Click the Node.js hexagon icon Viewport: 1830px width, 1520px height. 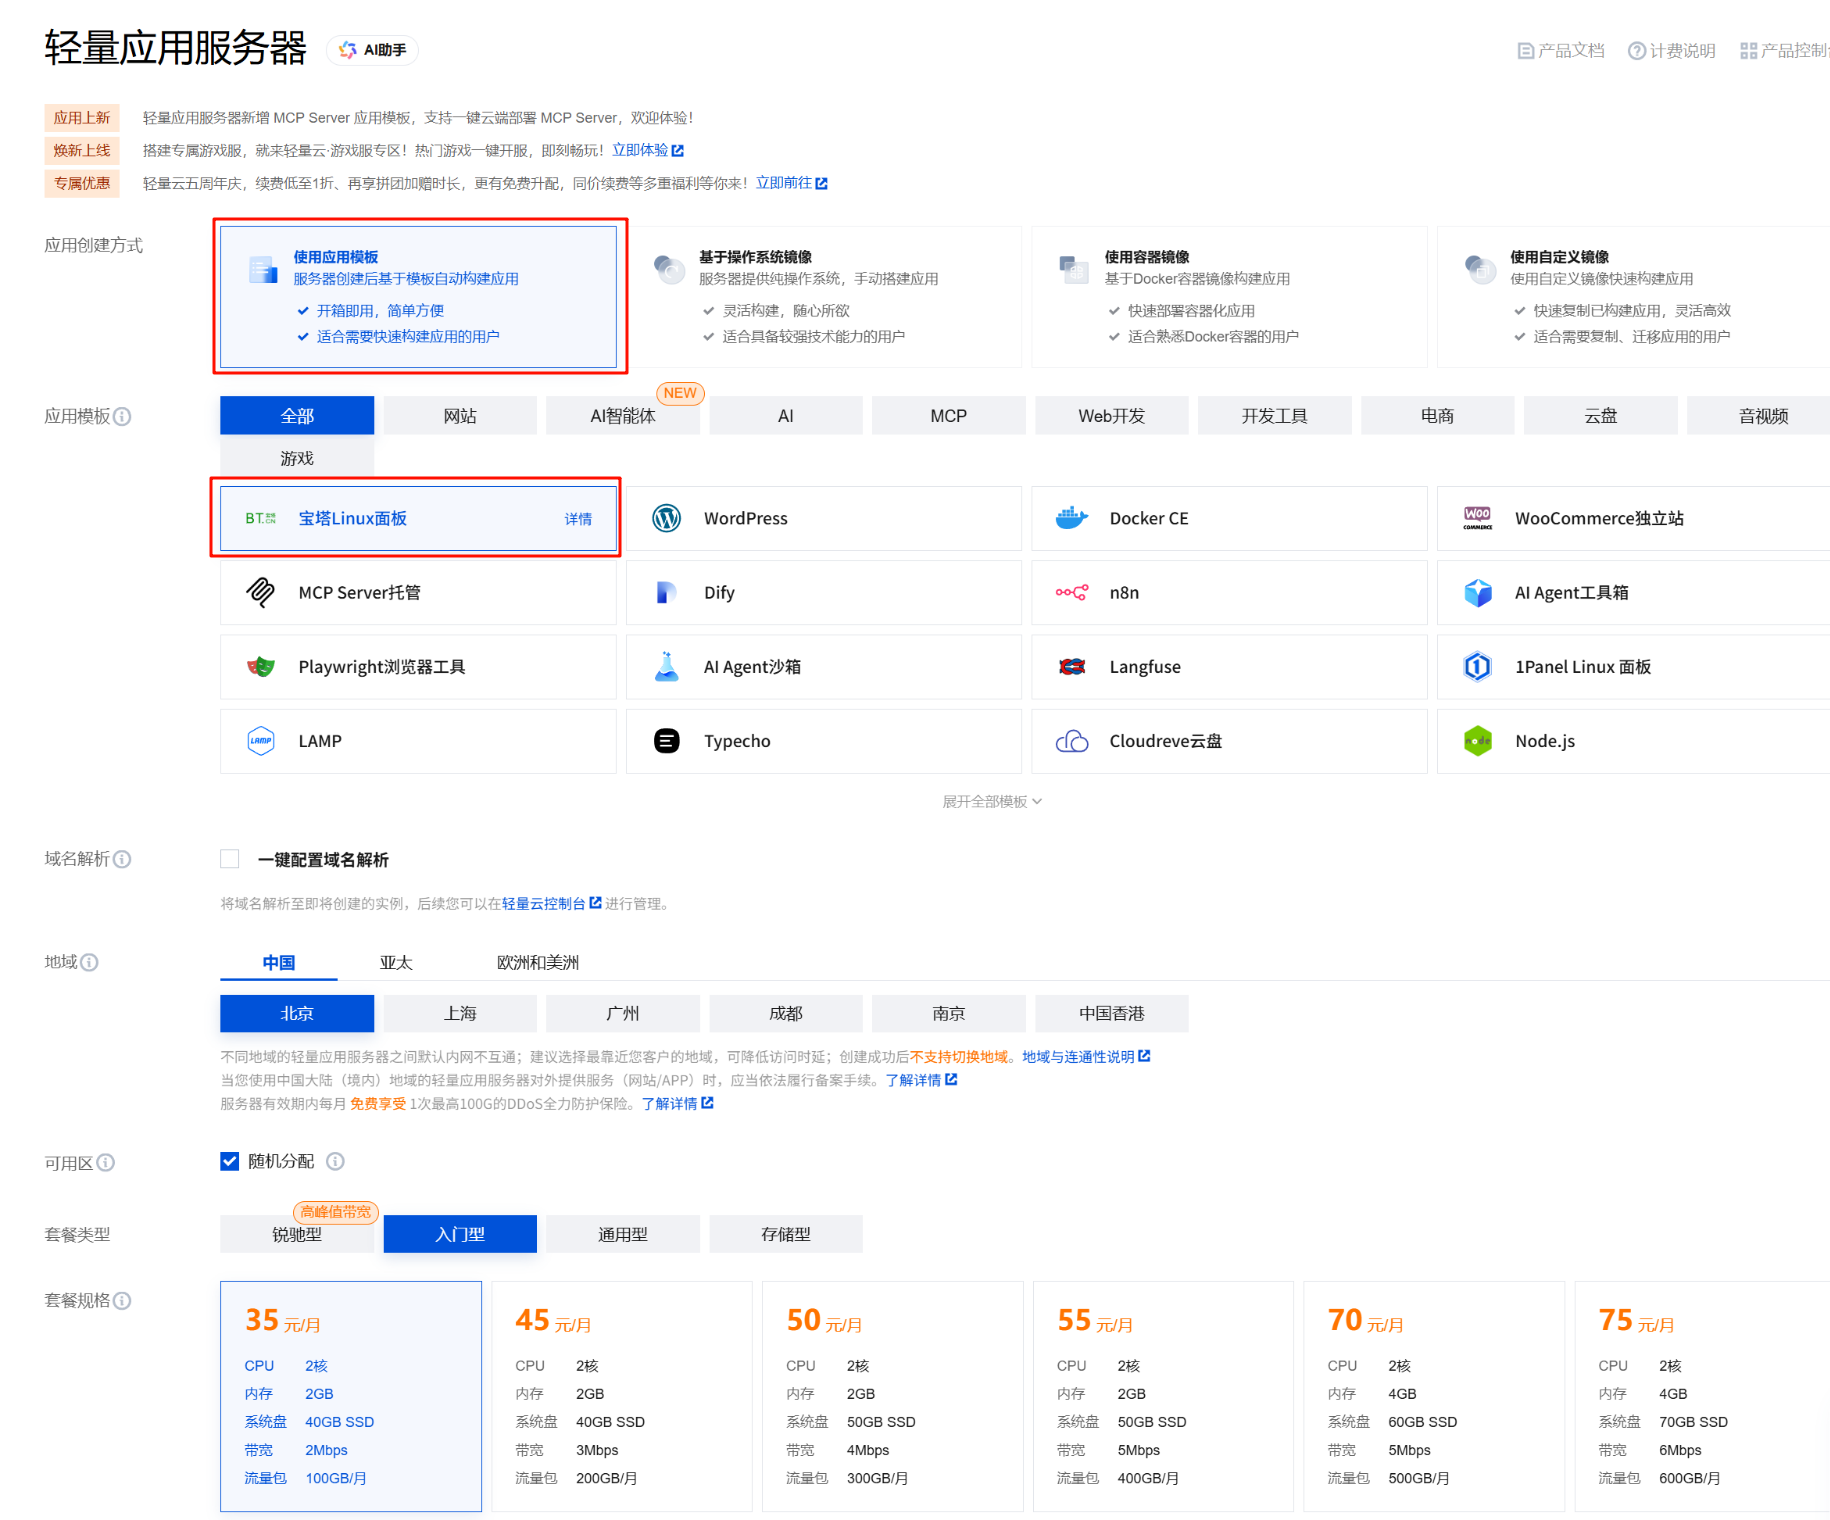1478,741
